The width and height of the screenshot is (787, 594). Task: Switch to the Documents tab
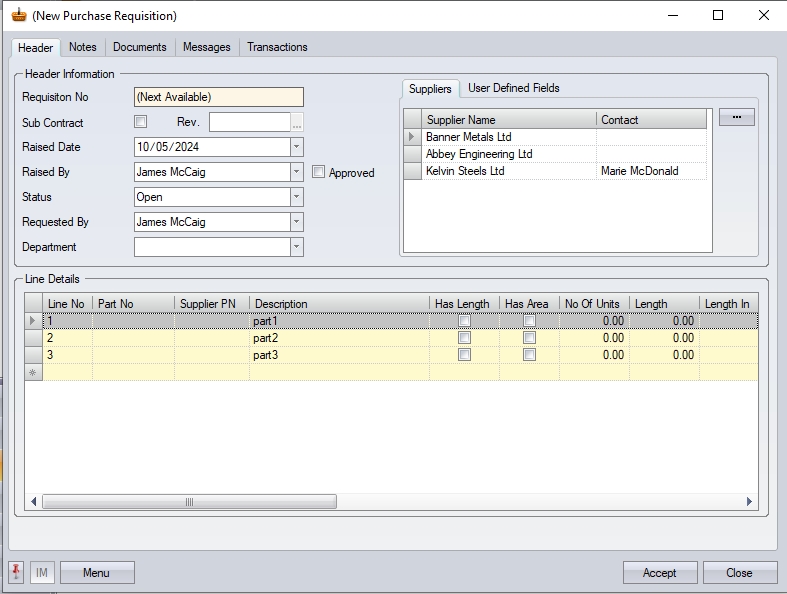[x=139, y=47]
